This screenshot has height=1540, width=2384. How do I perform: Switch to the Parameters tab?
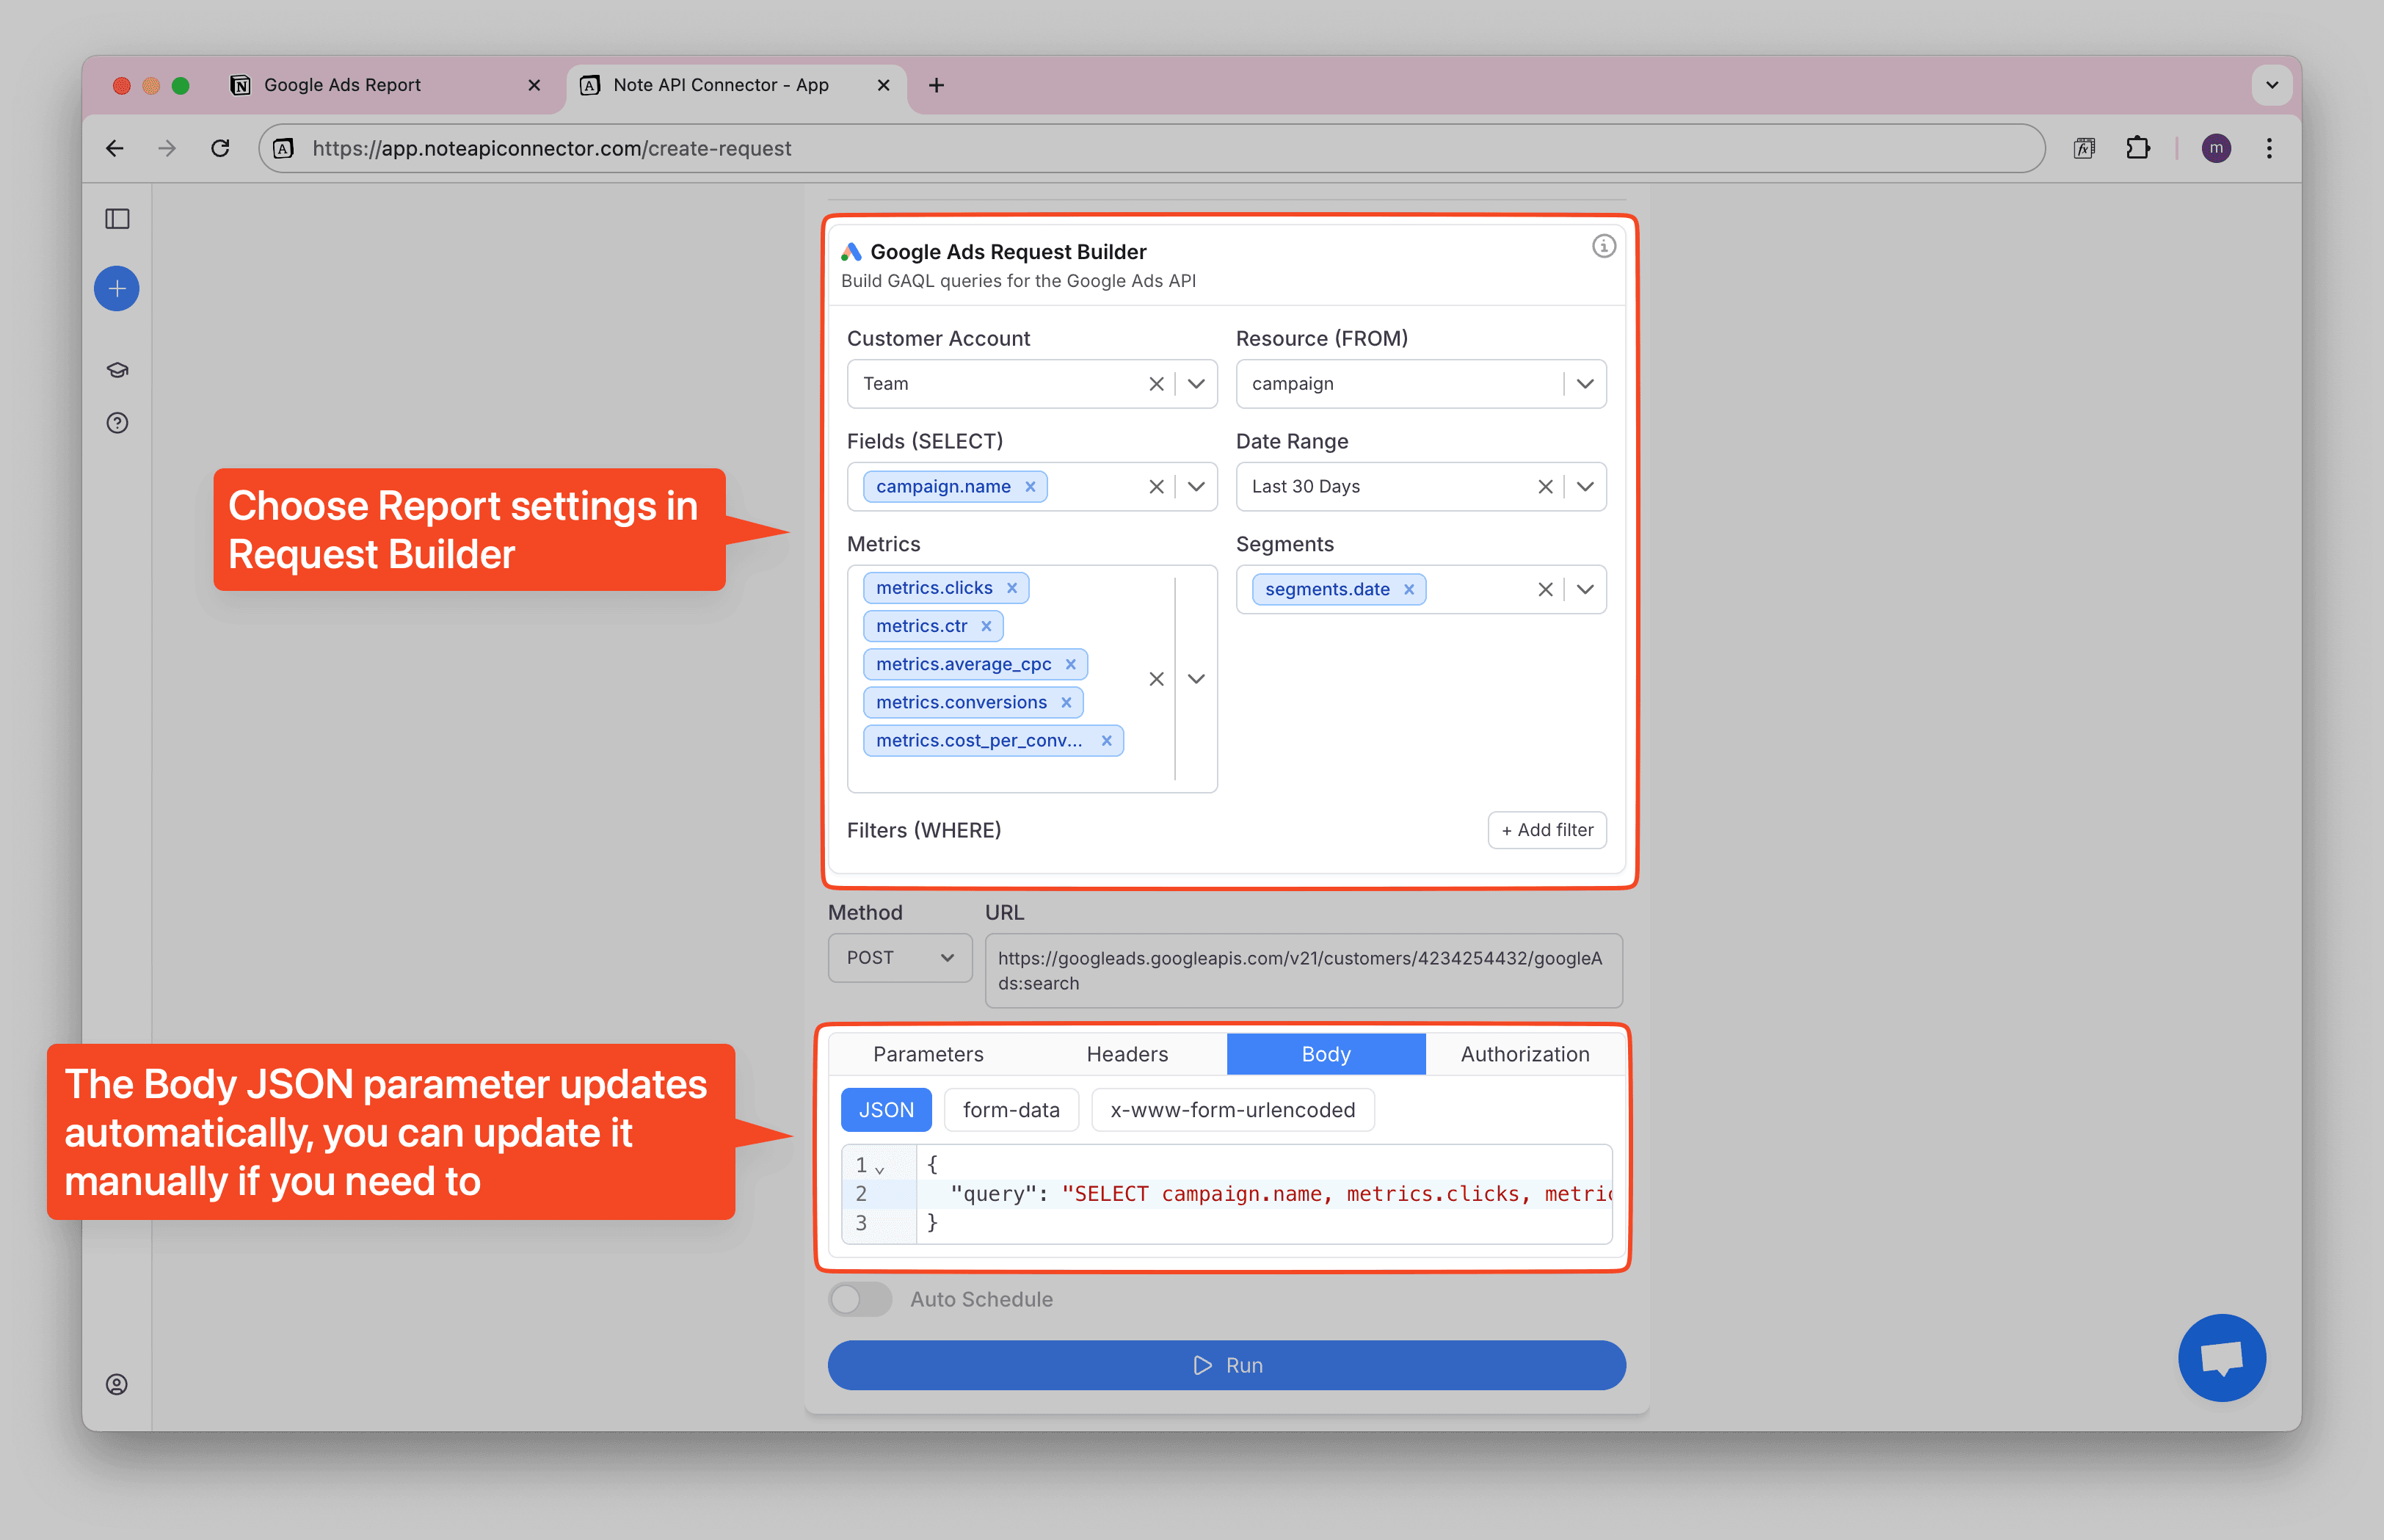pyautogui.click(x=928, y=1054)
